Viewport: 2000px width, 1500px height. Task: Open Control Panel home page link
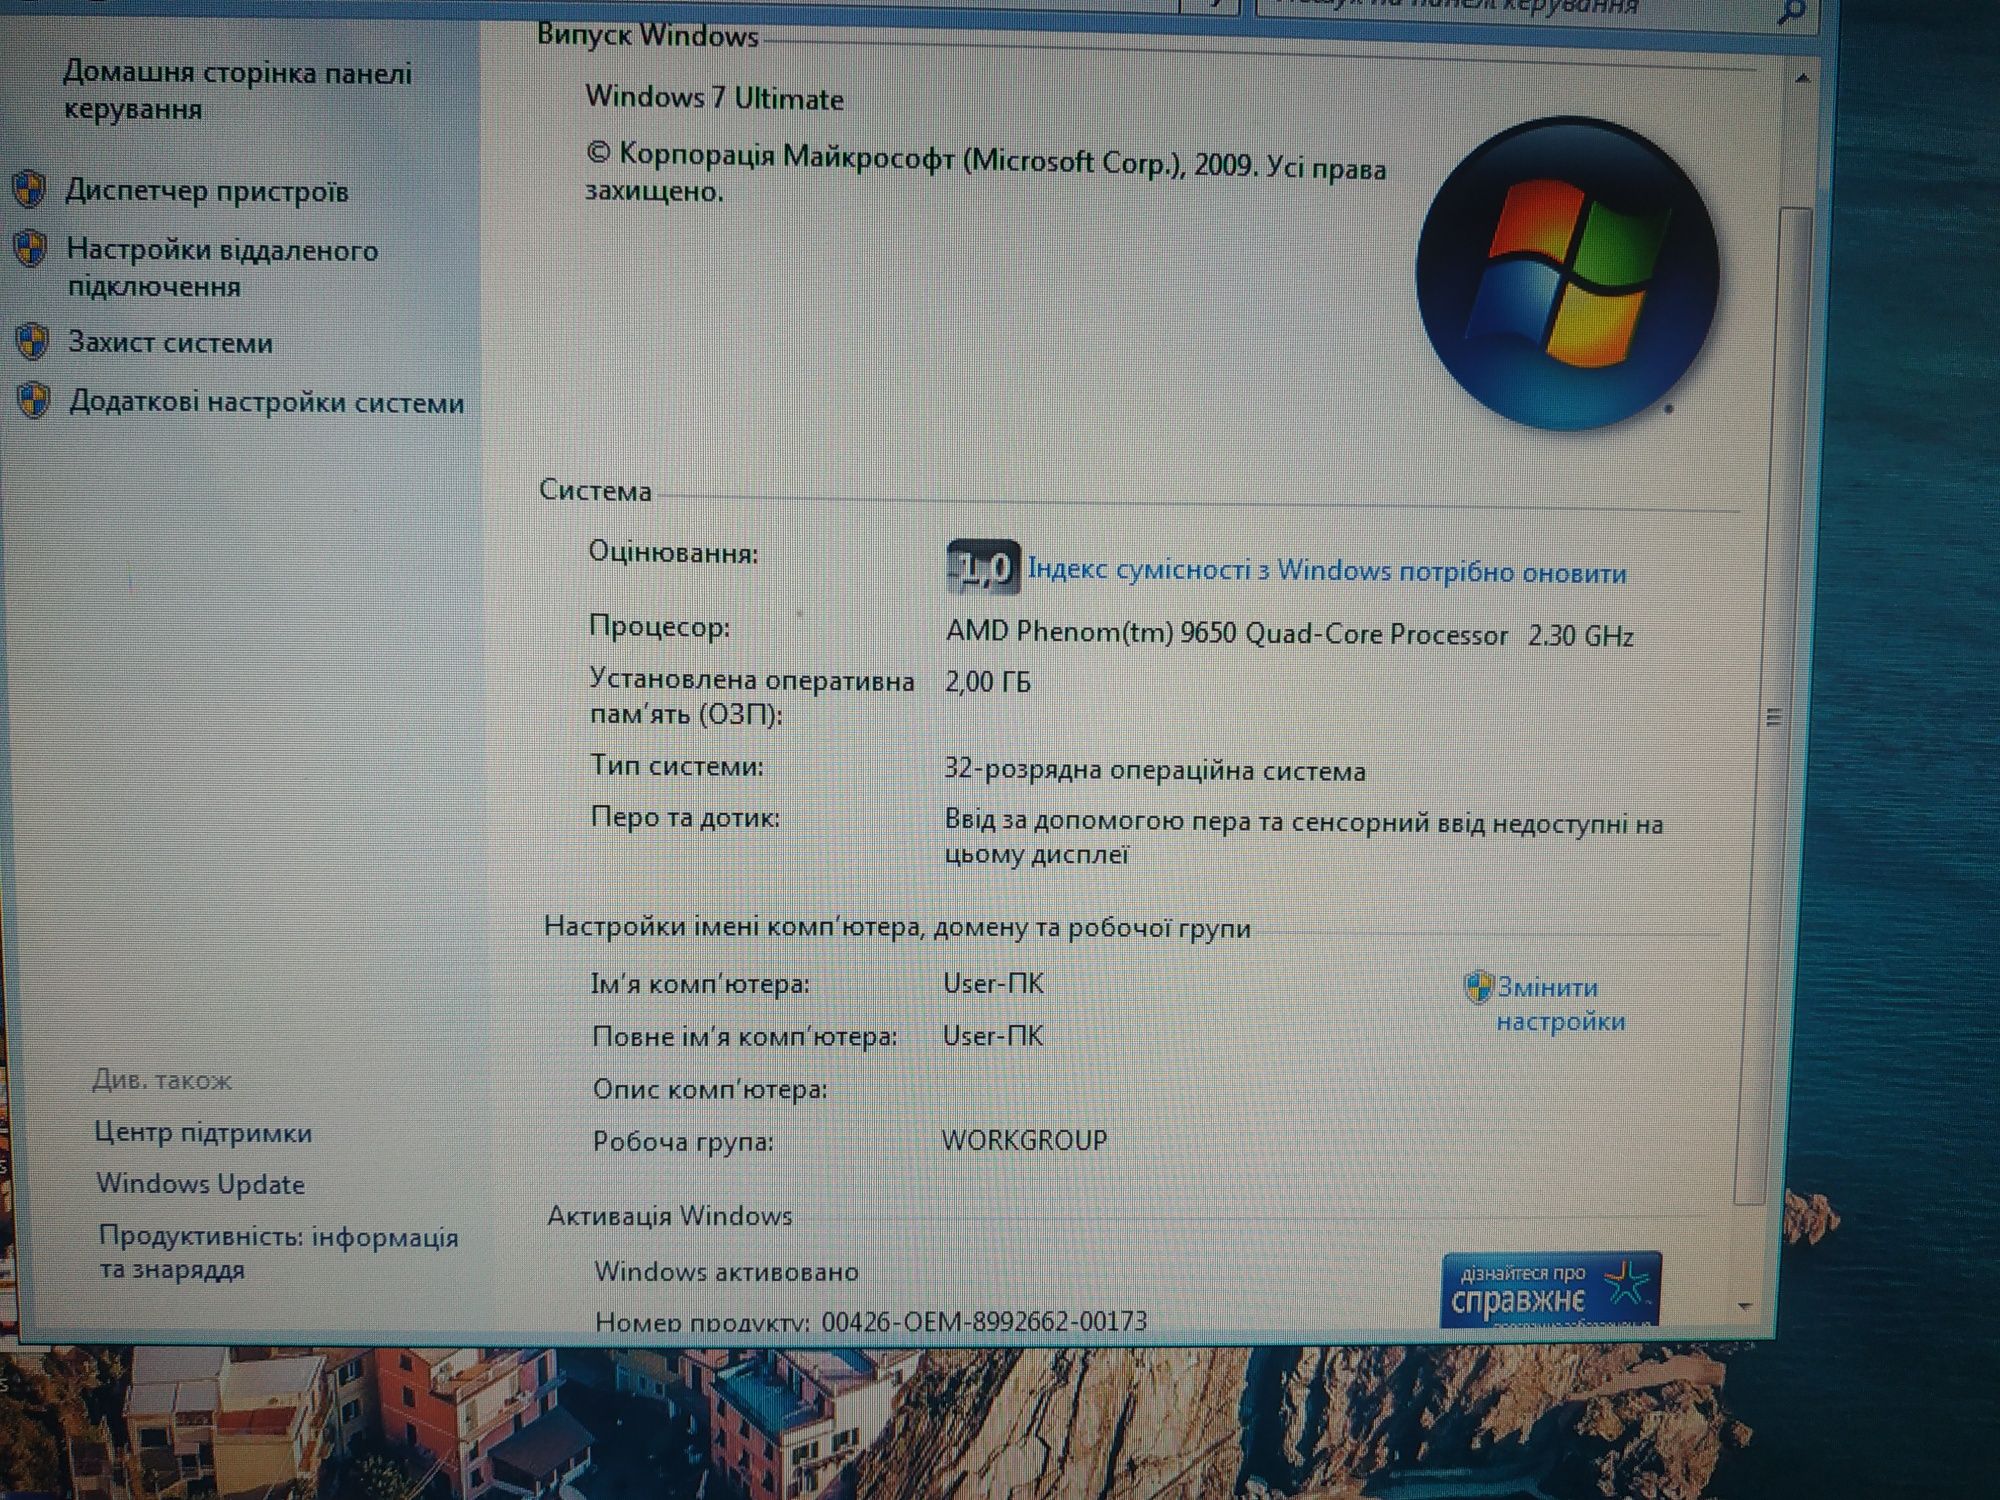pos(237,90)
